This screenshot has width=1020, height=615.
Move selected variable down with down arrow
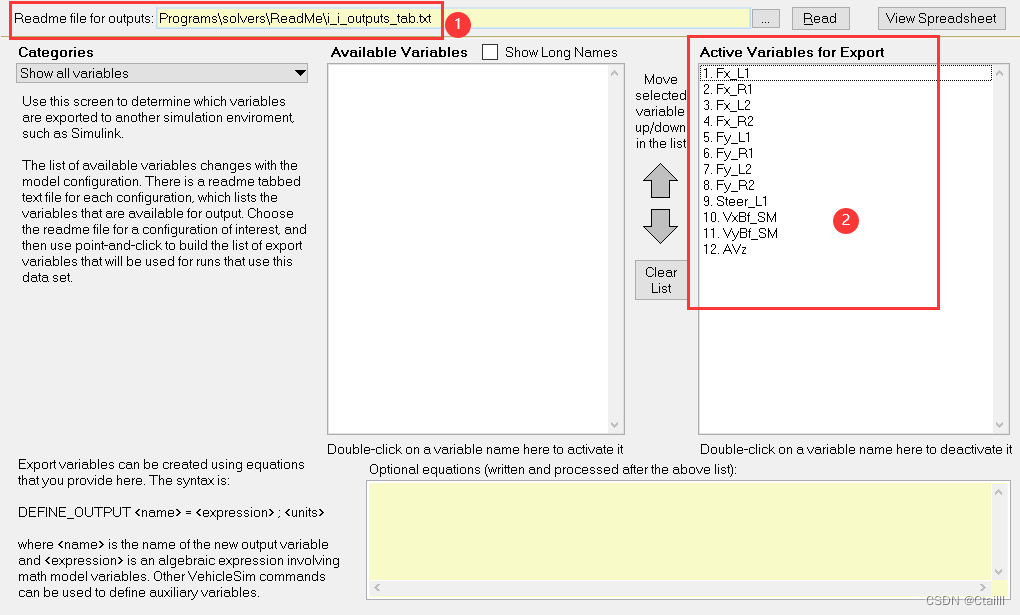pyautogui.click(x=660, y=226)
